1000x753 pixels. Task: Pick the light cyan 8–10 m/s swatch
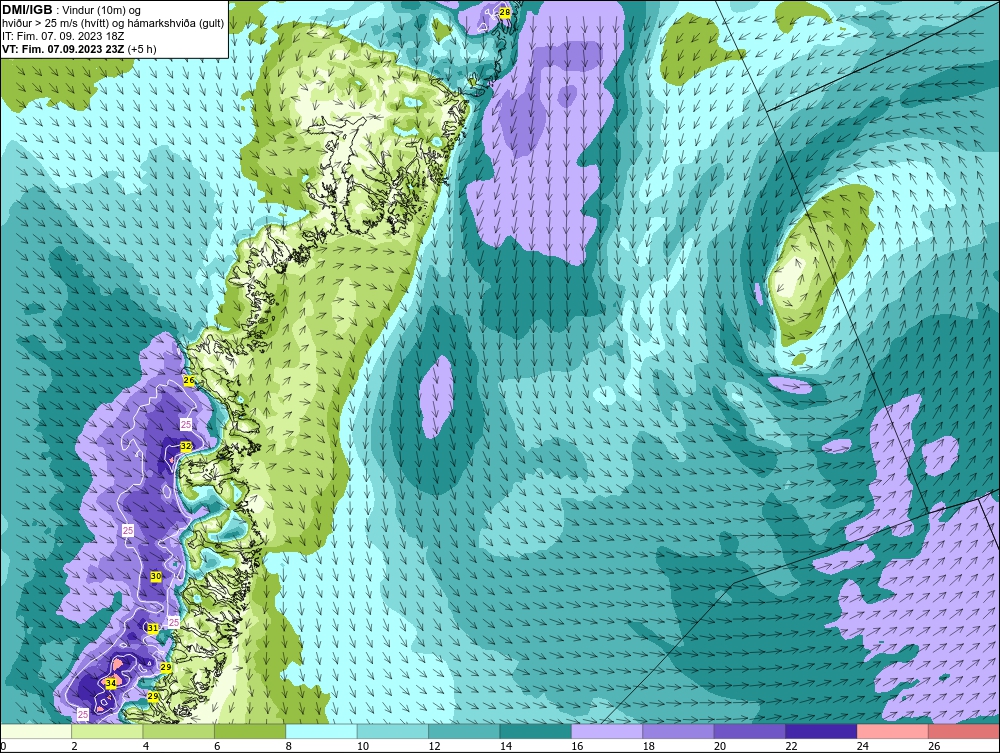click(x=321, y=731)
